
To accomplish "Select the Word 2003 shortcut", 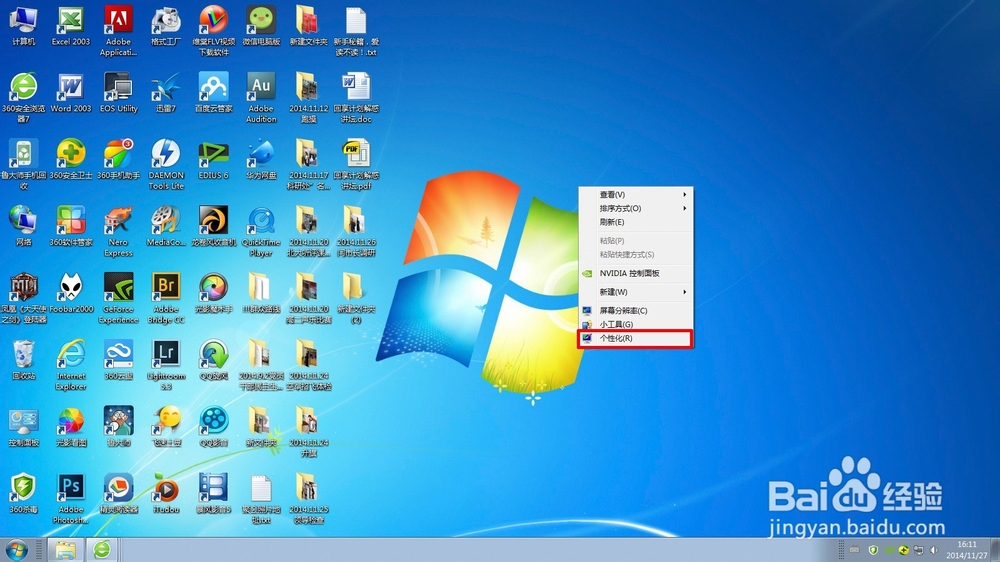I will pos(71,93).
